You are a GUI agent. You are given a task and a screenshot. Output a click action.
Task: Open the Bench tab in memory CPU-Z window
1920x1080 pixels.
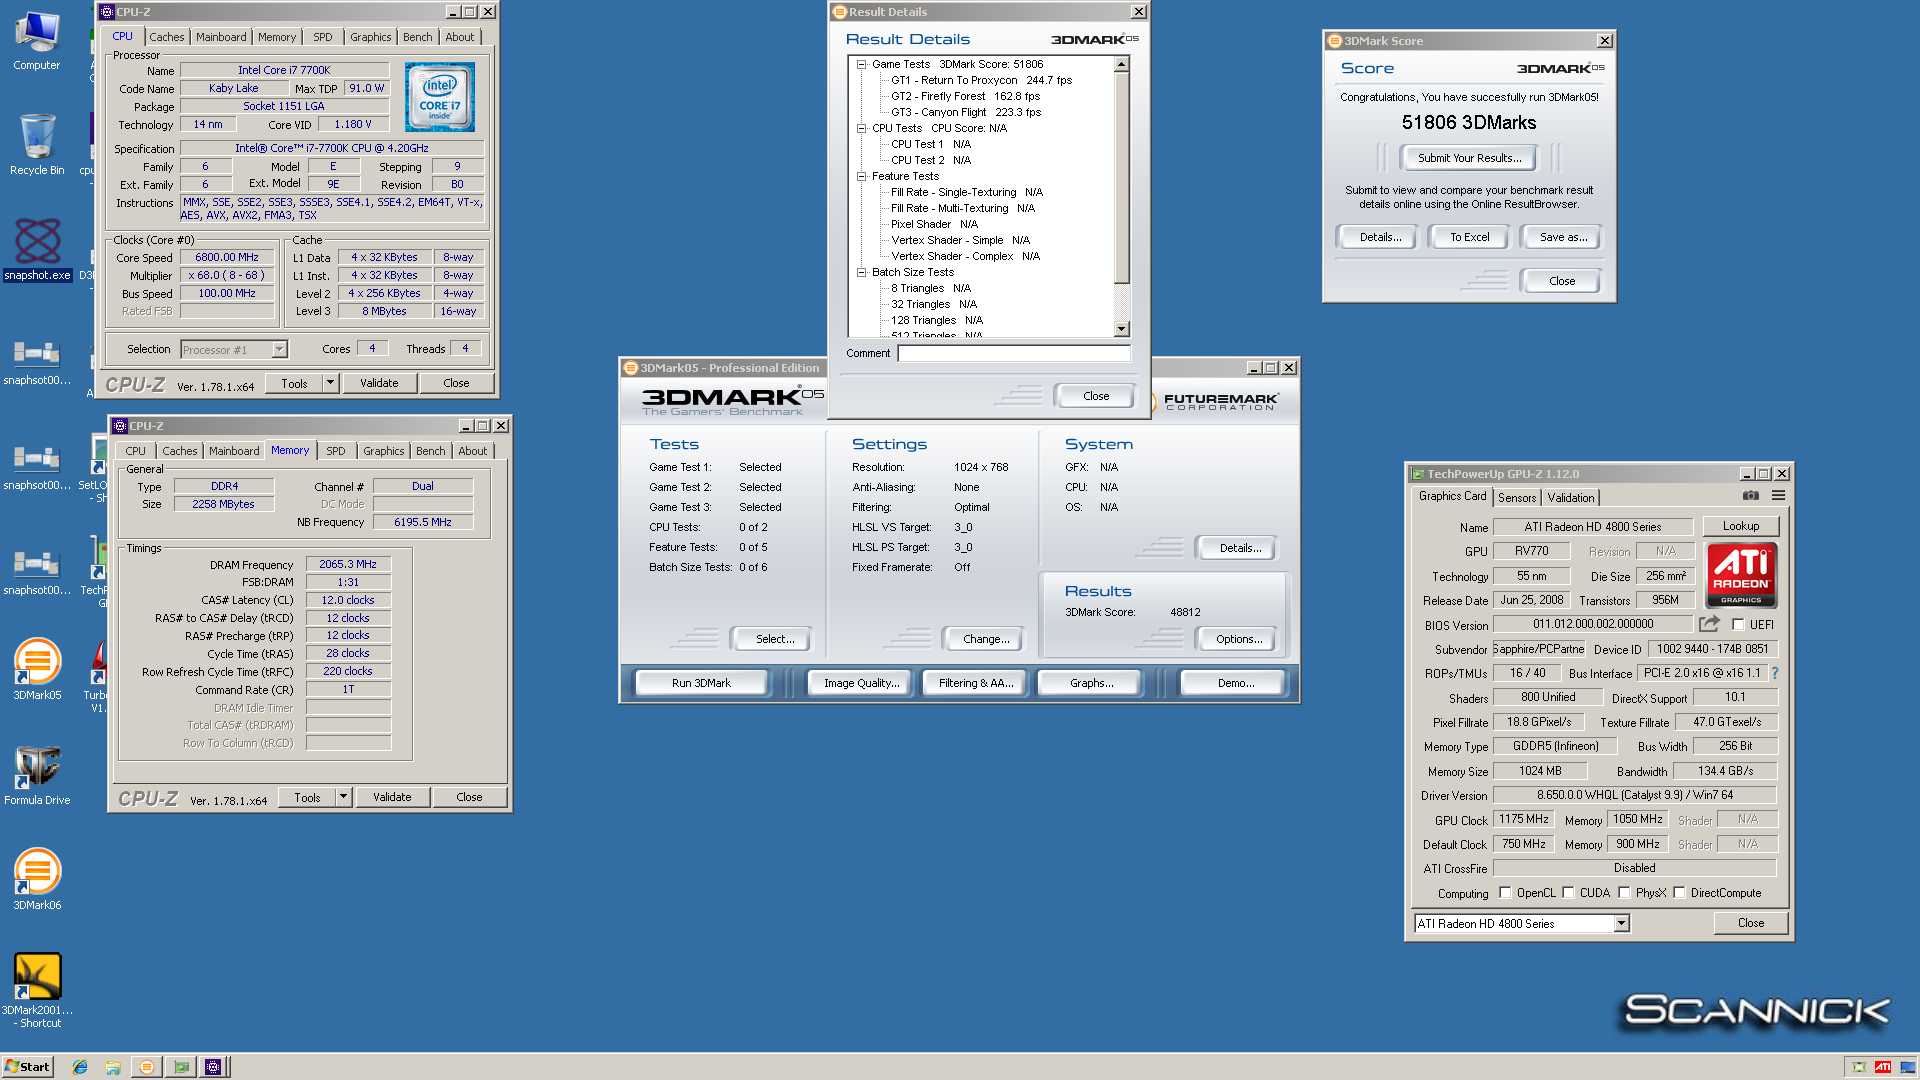coord(431,451)
